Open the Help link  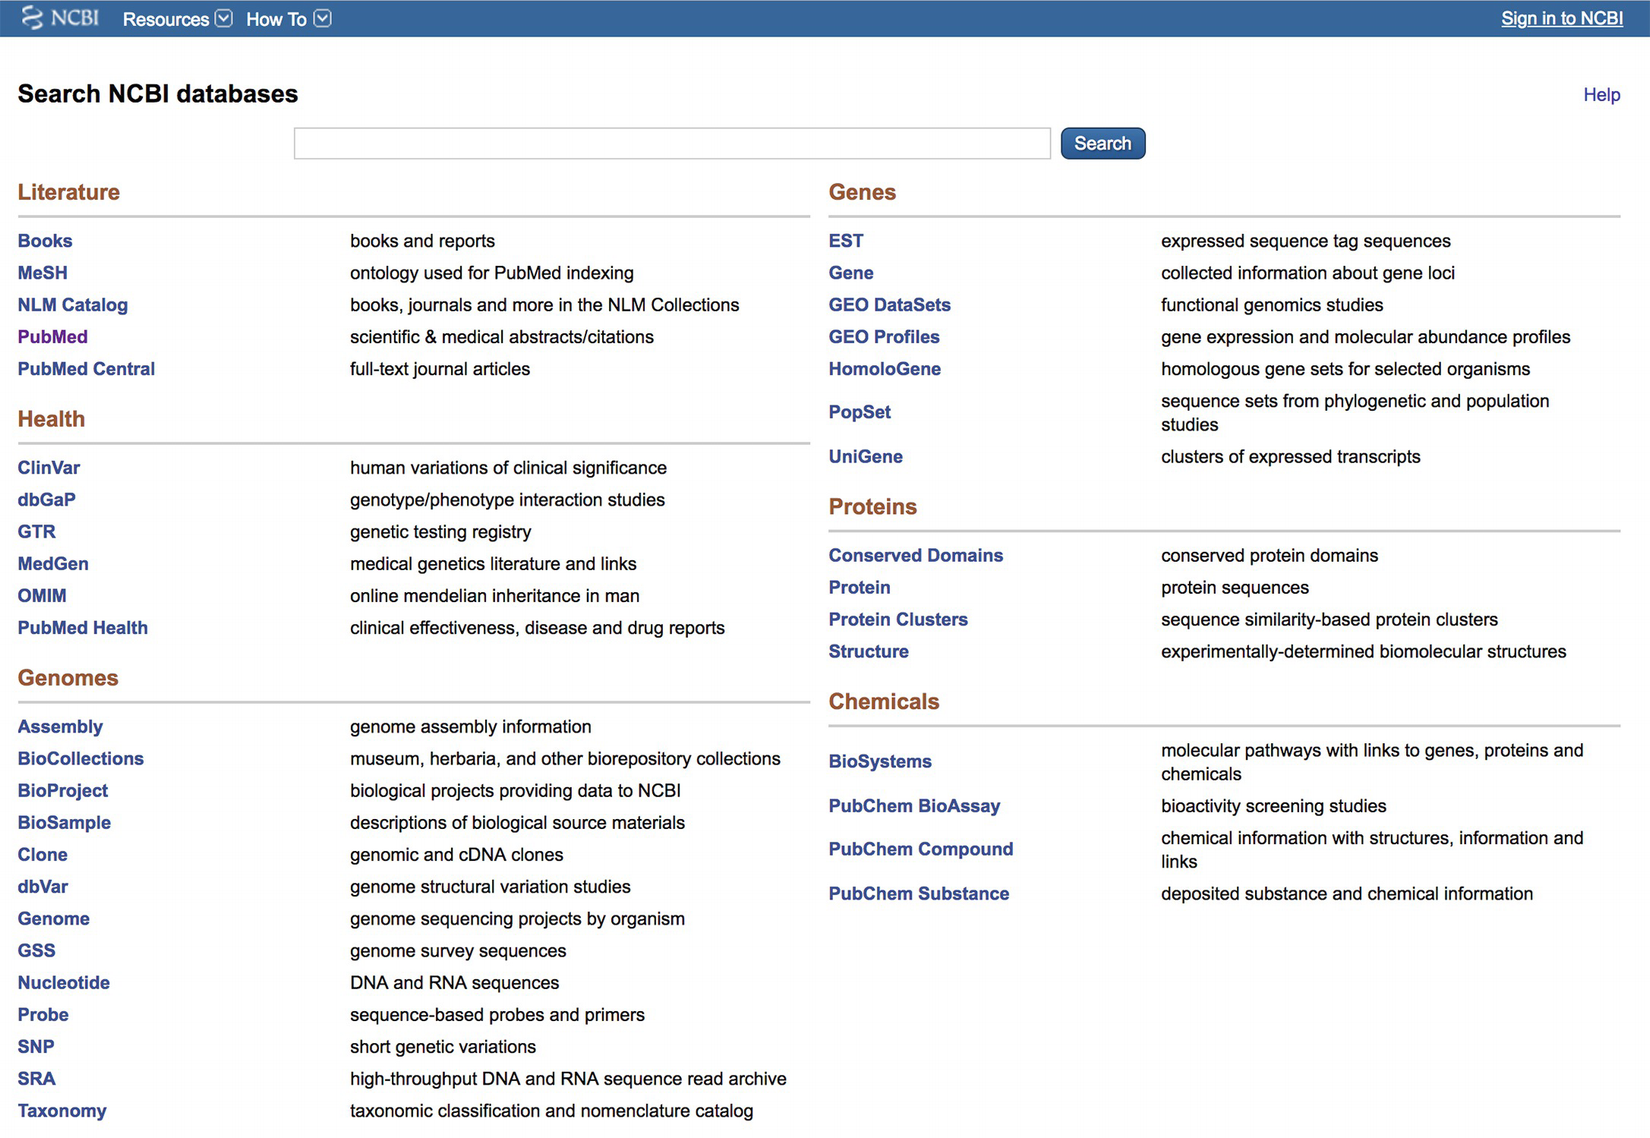[x=1601, y=95]
